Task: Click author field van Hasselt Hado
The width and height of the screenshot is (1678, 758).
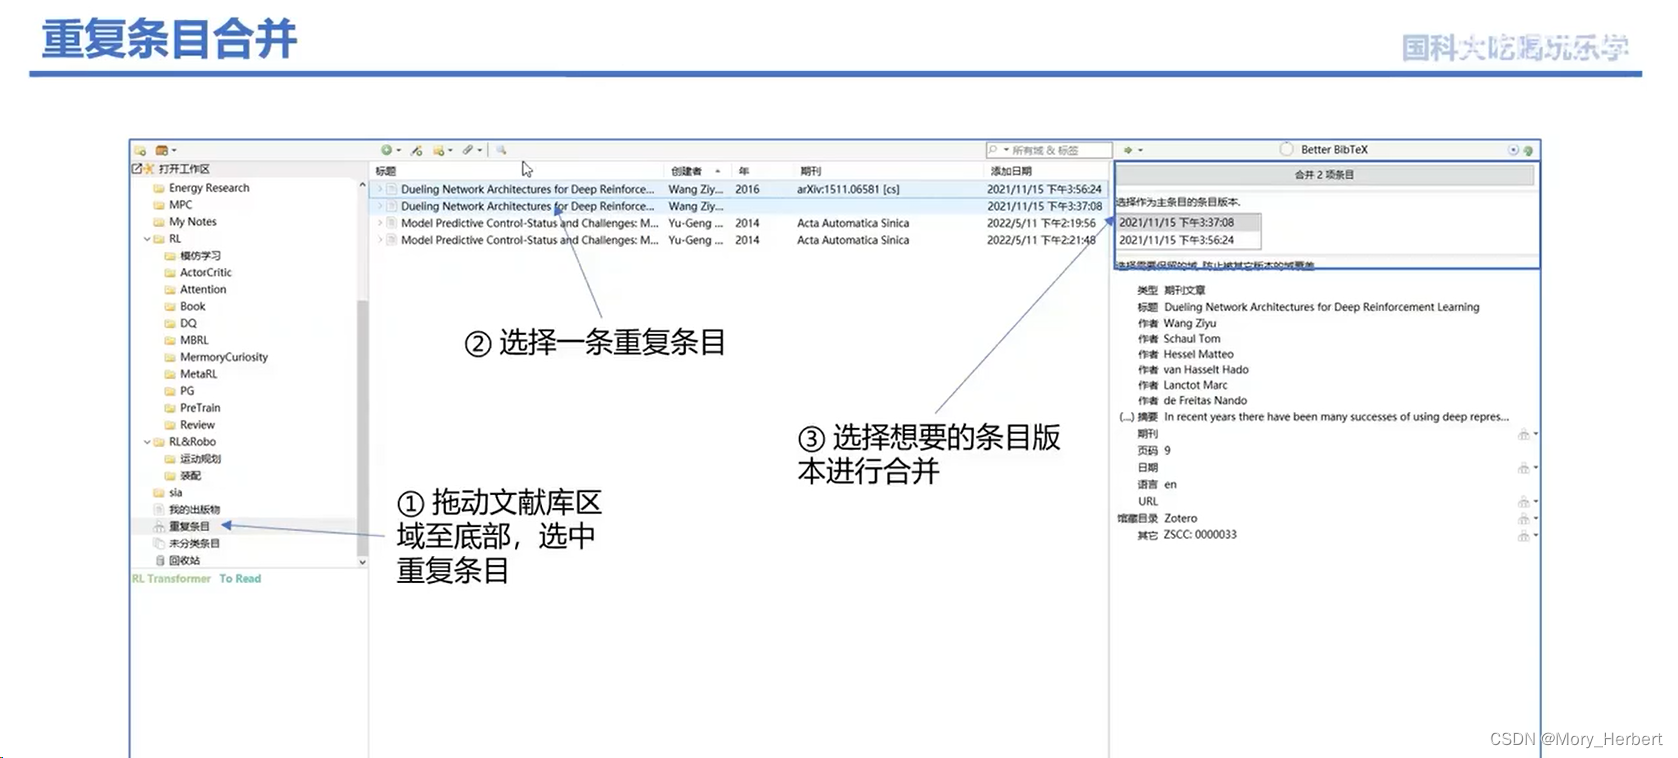Action: coord(1206,370)
